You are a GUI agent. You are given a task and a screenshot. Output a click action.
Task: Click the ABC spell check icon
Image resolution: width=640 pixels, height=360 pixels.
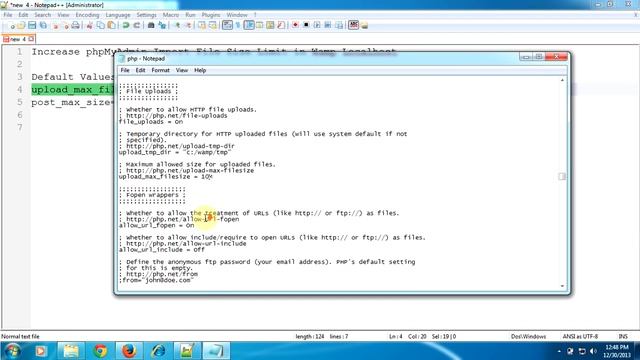pyautogui.click(x=353, y=25)
